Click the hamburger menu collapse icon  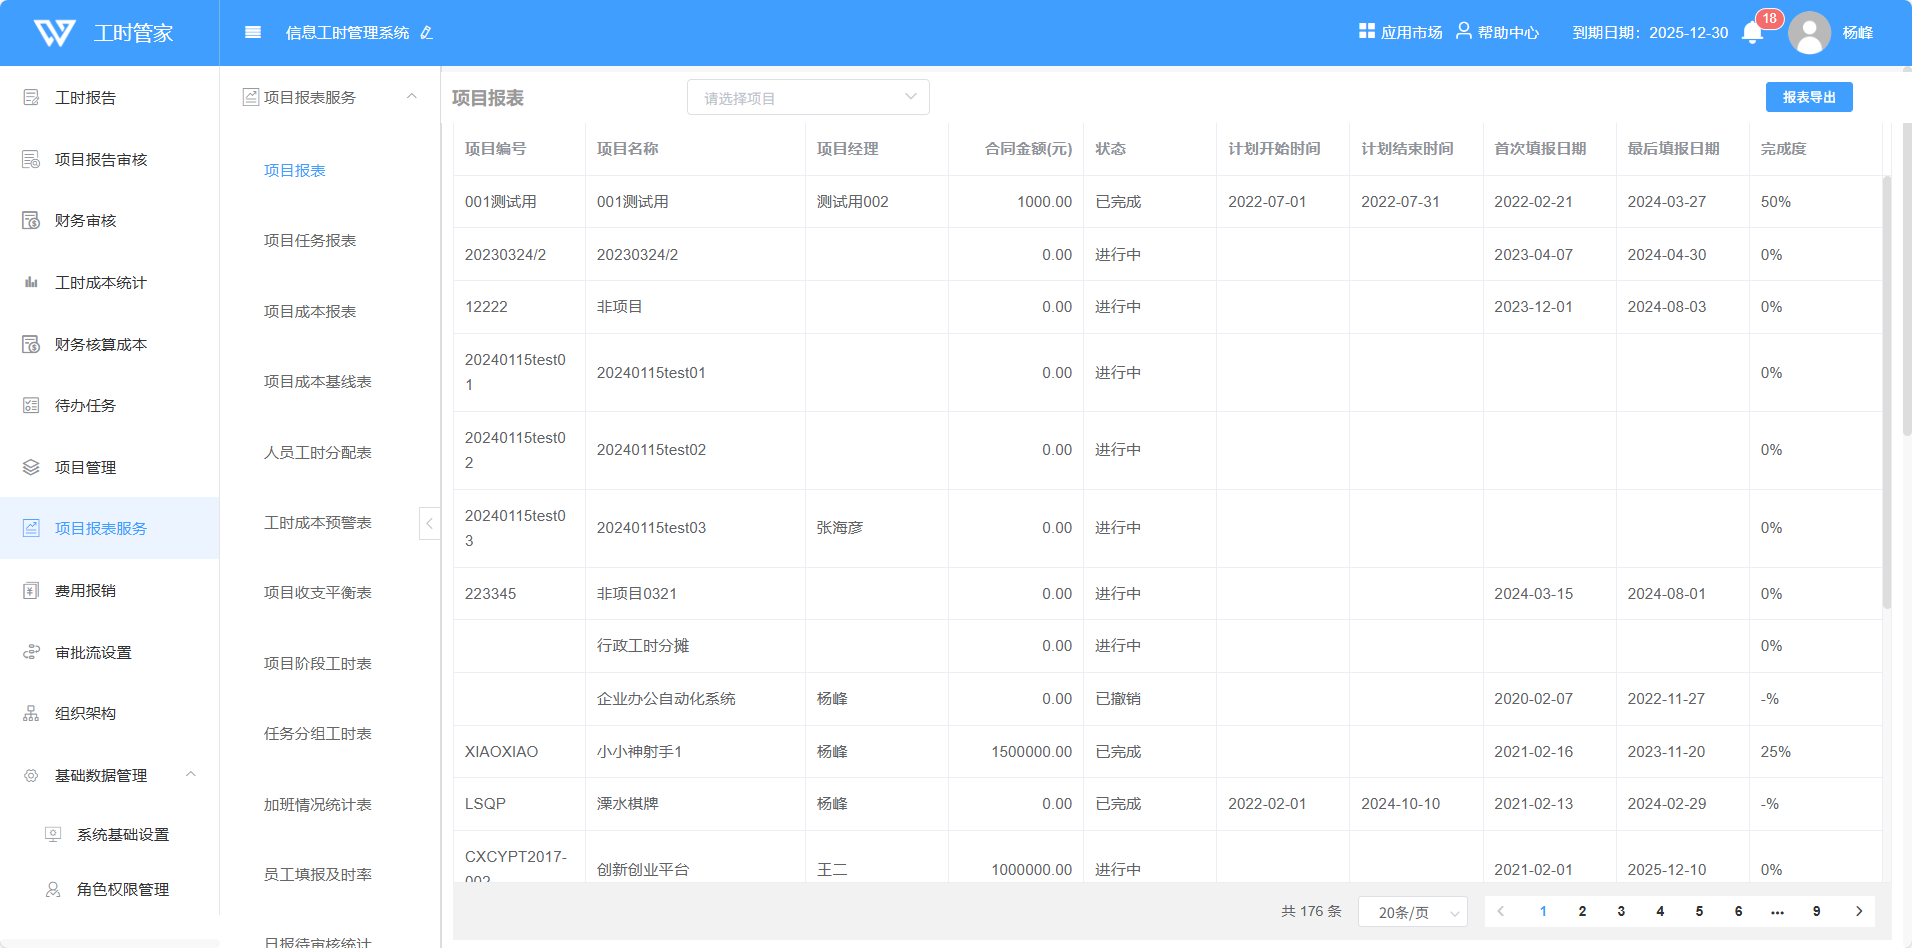(x=253, y=33)
